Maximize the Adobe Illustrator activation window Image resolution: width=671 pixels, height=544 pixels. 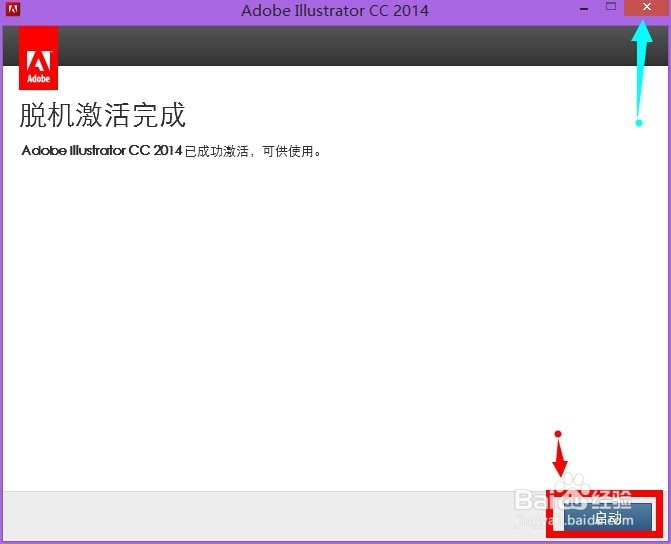pos(611,6)
